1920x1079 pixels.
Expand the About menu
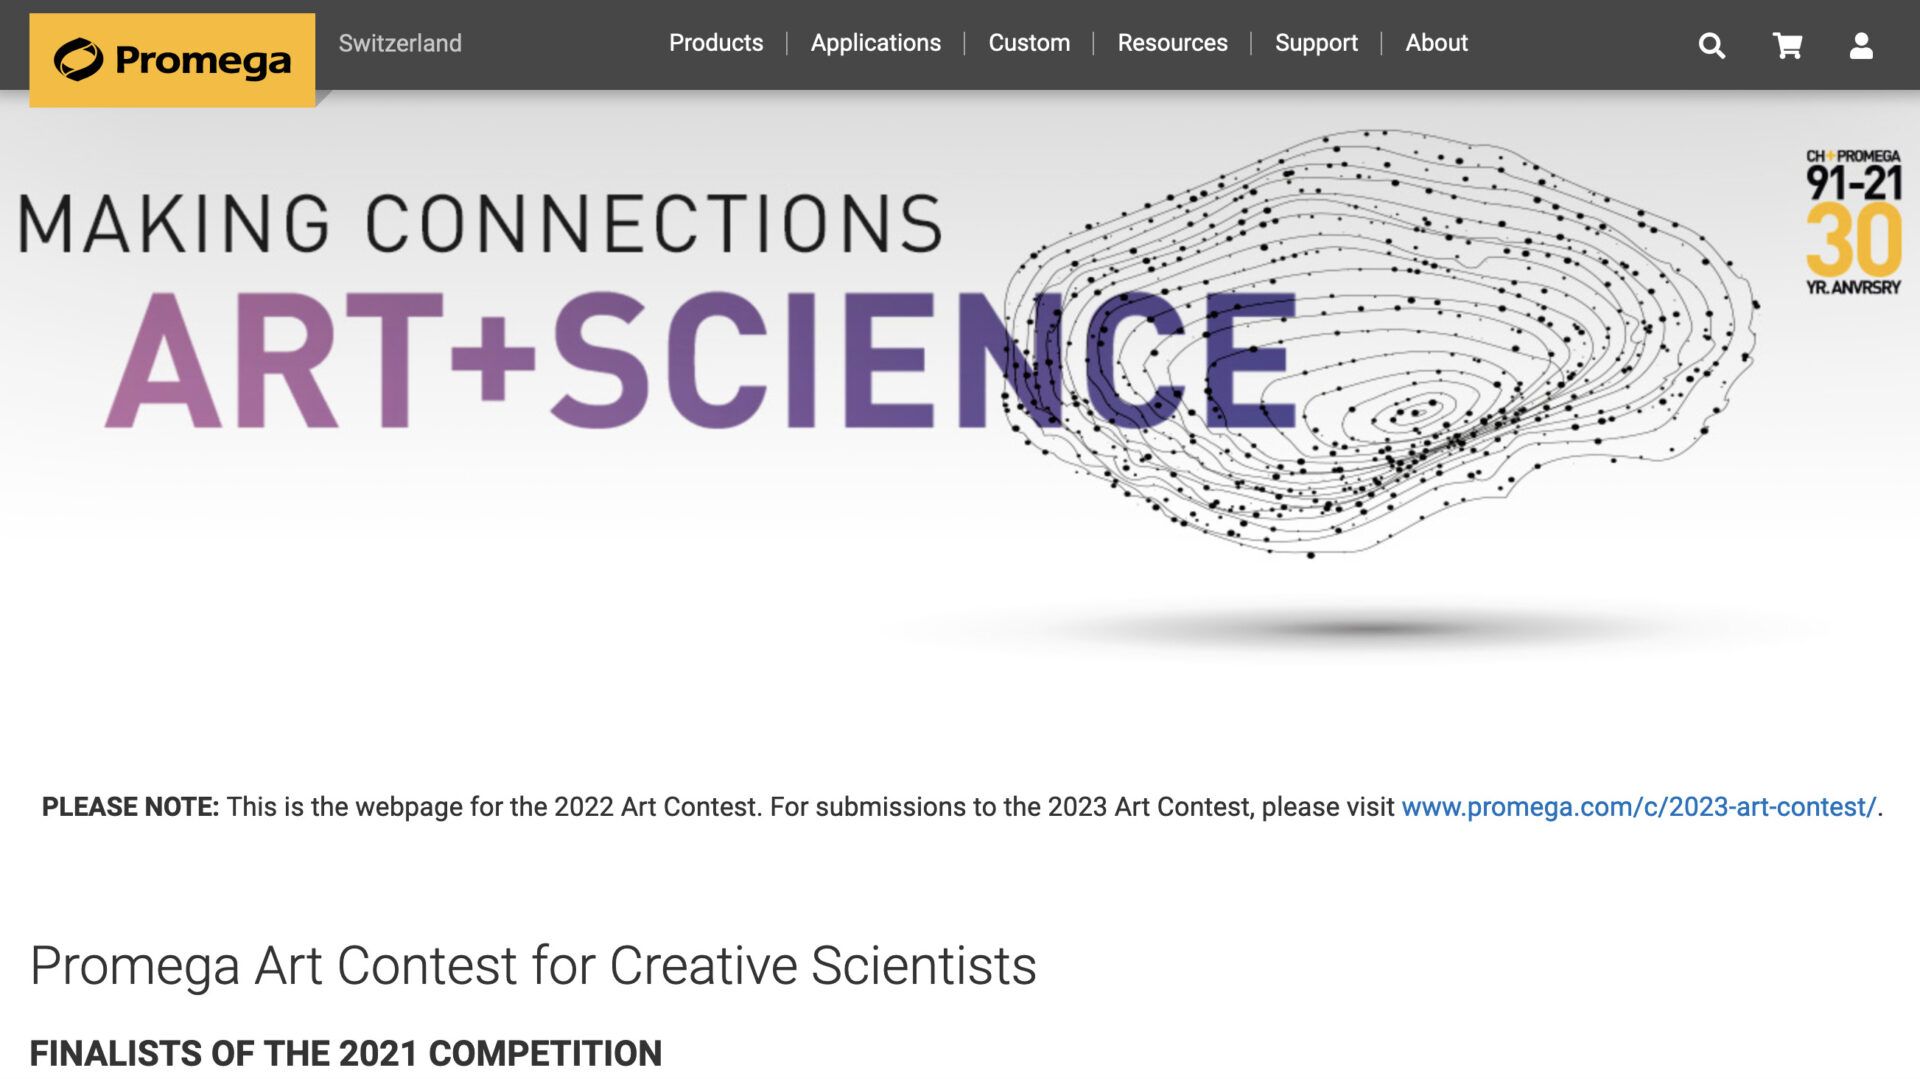pyautogui.click(x=1436, y=43)
